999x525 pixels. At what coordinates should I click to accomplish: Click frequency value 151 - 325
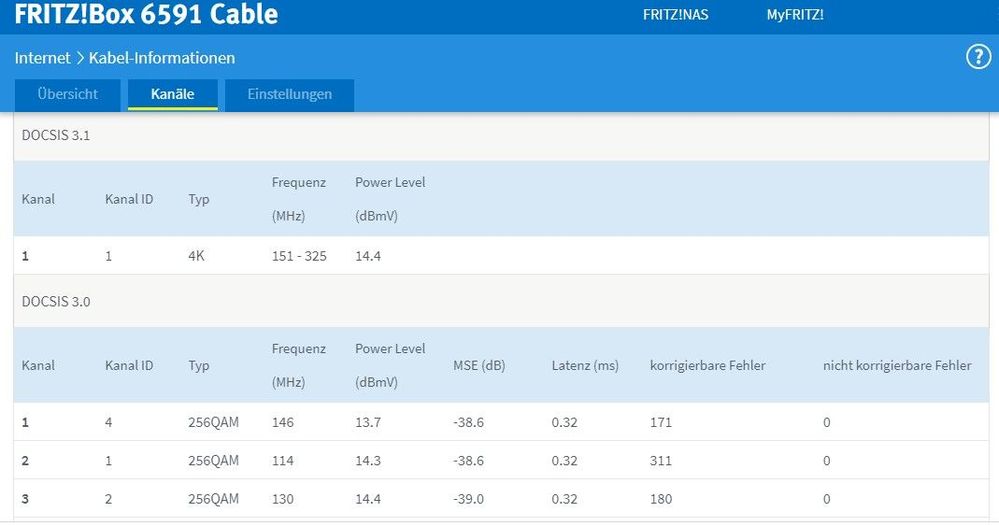[x=299, y=256]
